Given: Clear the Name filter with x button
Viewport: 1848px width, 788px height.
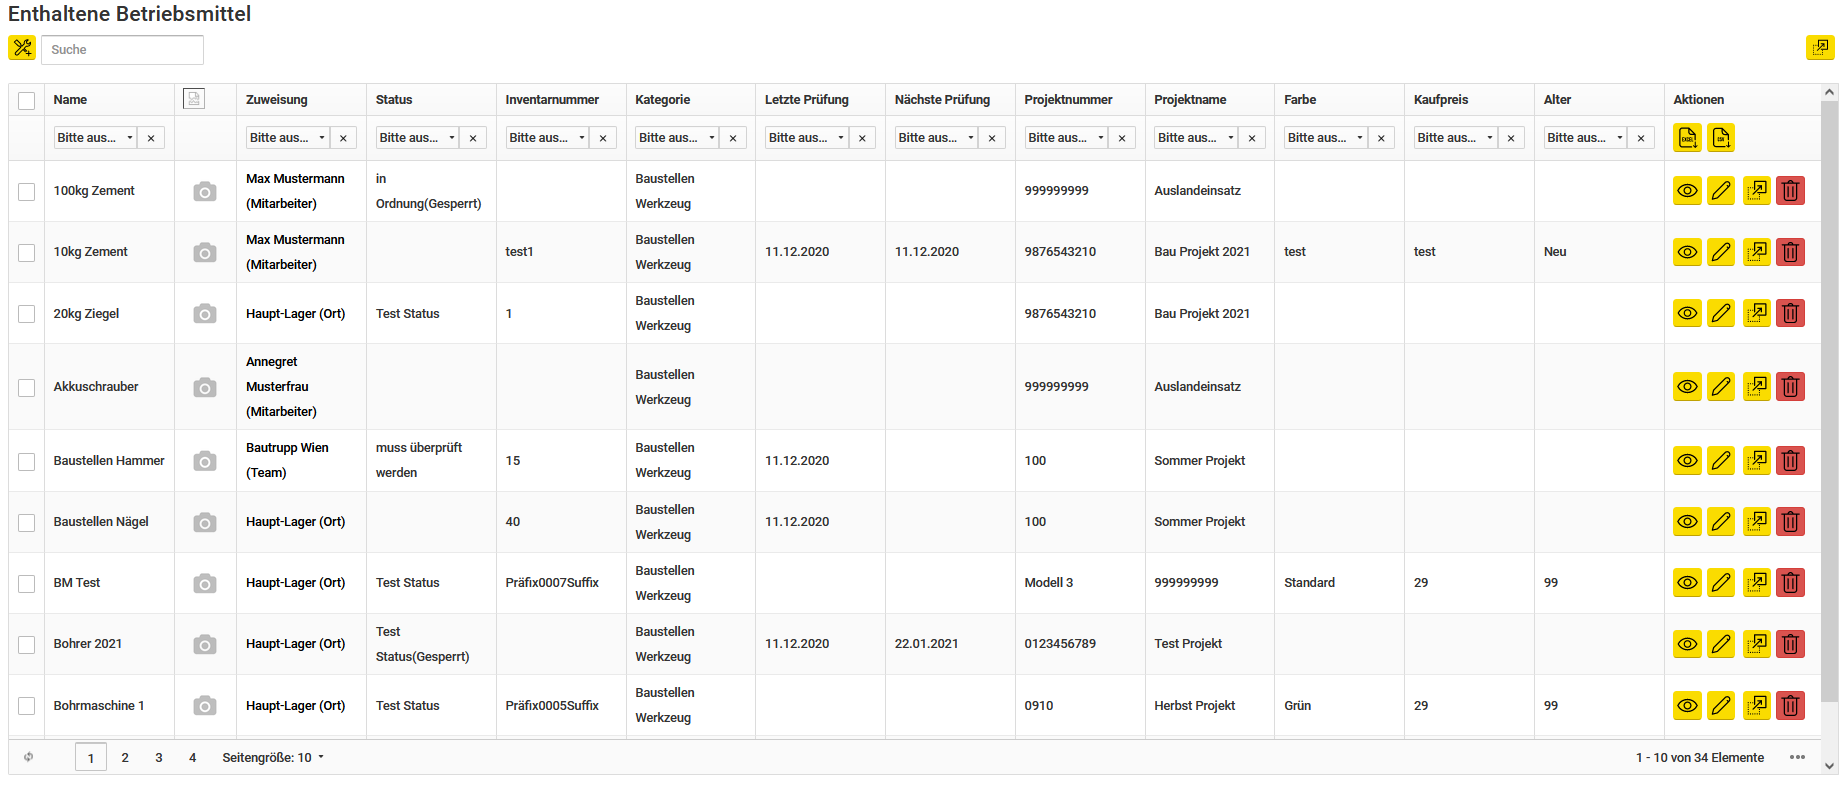Looking at the screenshot, I should point(151,138).
